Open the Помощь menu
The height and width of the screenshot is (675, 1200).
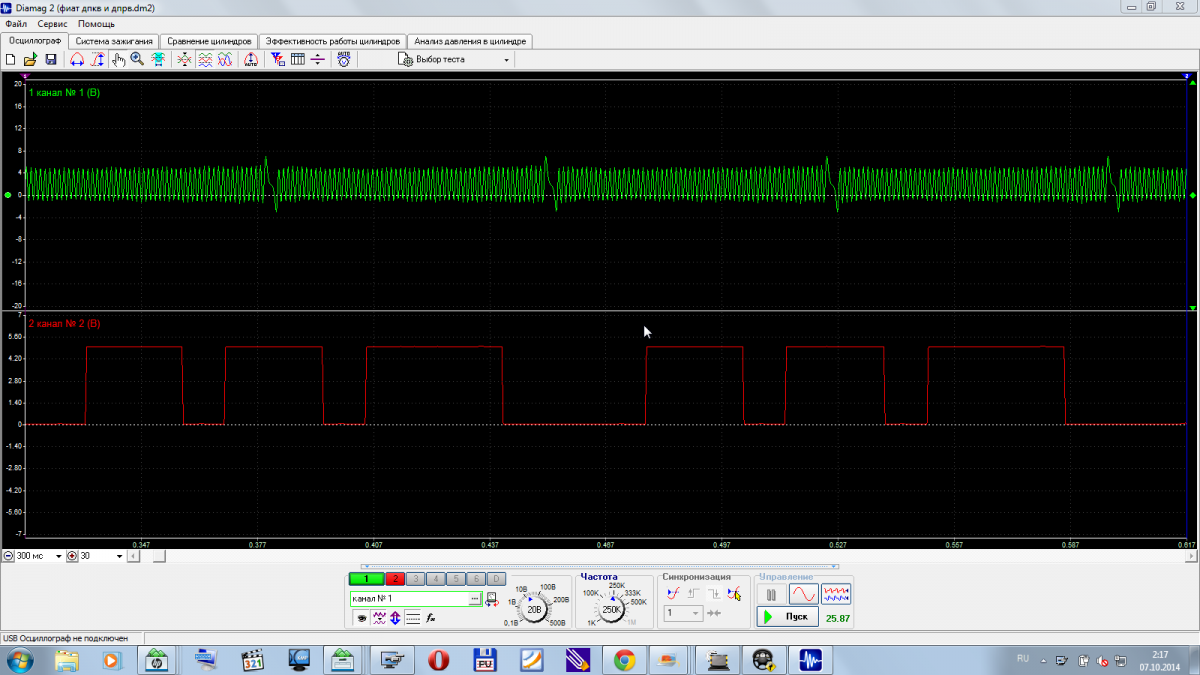96,23
